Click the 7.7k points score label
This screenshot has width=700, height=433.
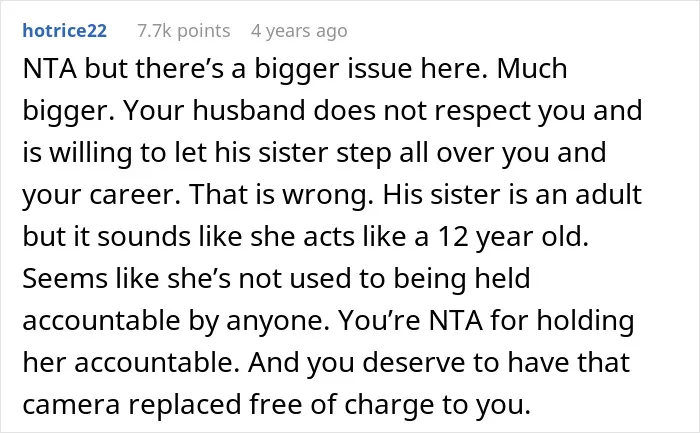coord(183,31)
